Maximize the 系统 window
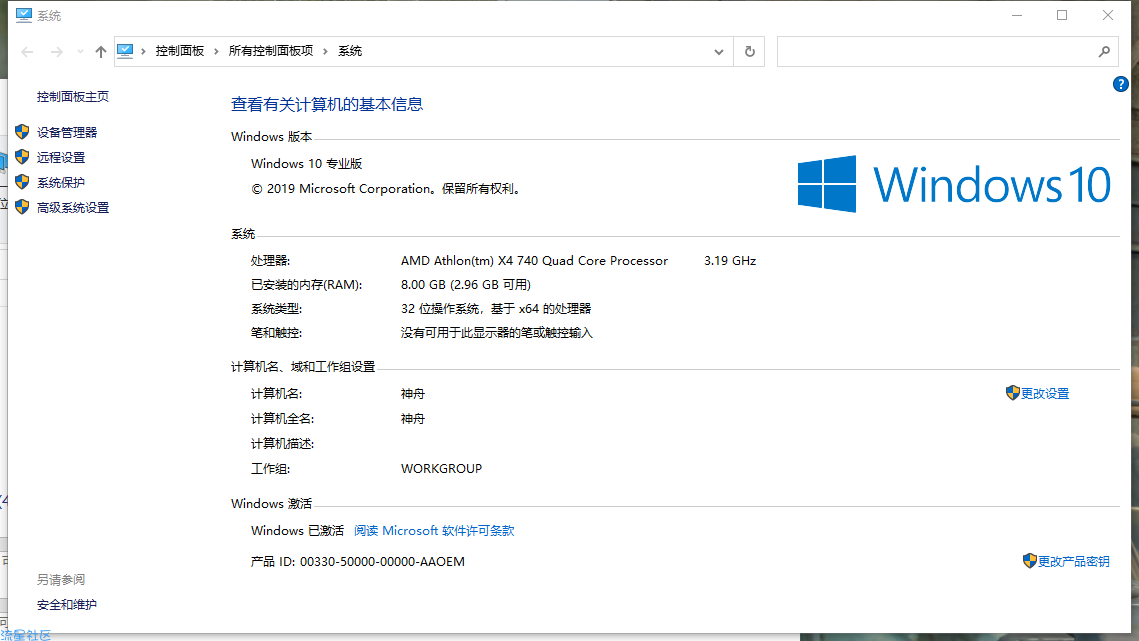The width and height of the screenshot is (1139, 641). coord(1062,15)
